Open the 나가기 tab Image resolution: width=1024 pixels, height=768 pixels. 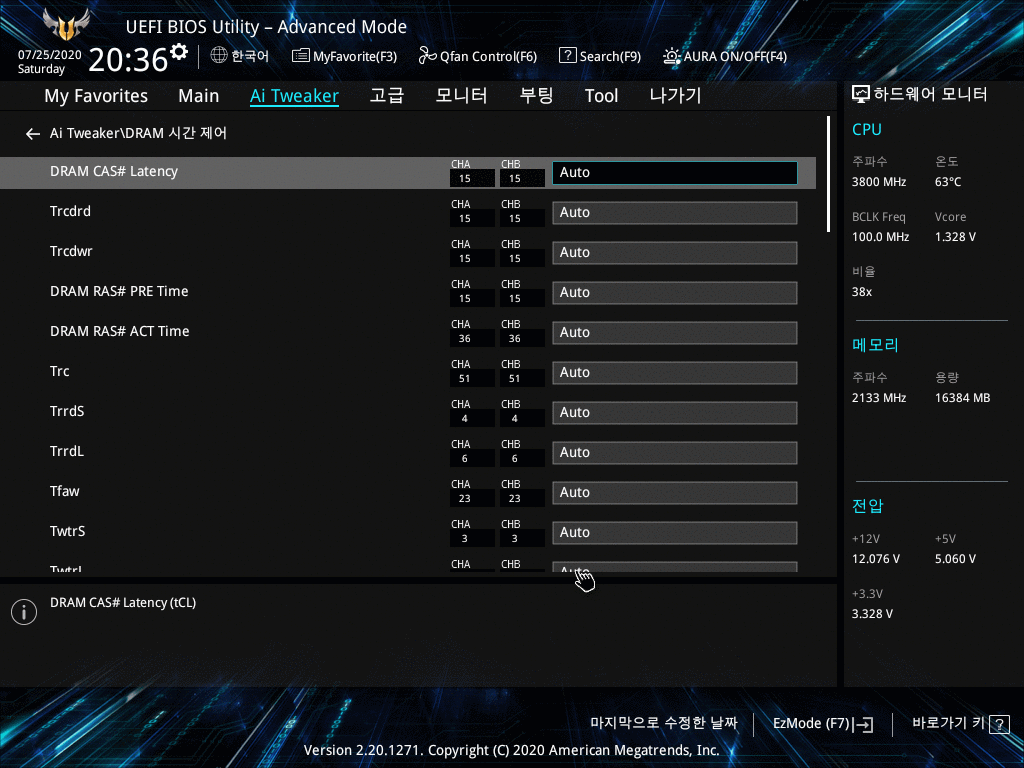[675, 95]
